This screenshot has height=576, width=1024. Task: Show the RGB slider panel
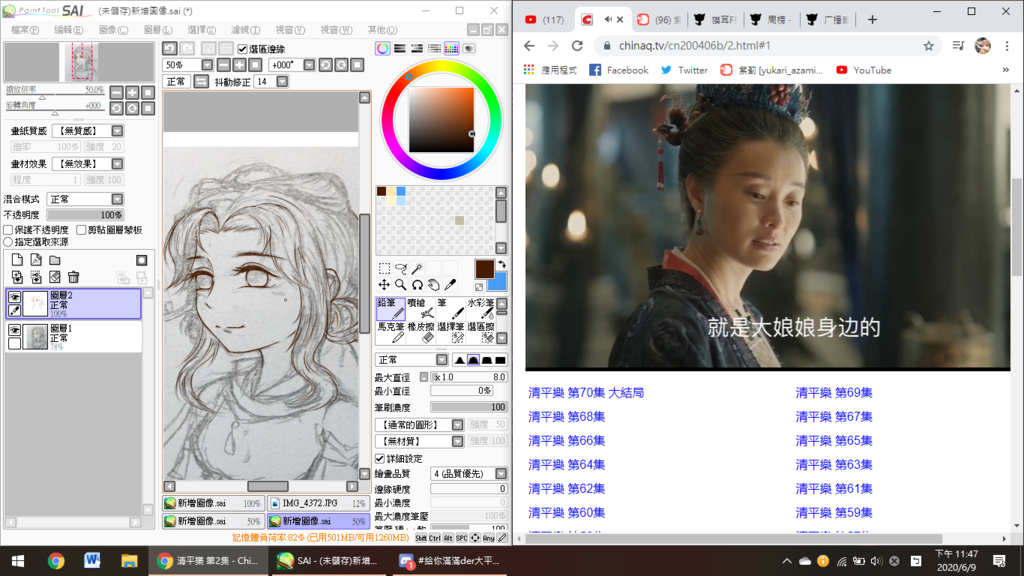(x=400, y=48)
